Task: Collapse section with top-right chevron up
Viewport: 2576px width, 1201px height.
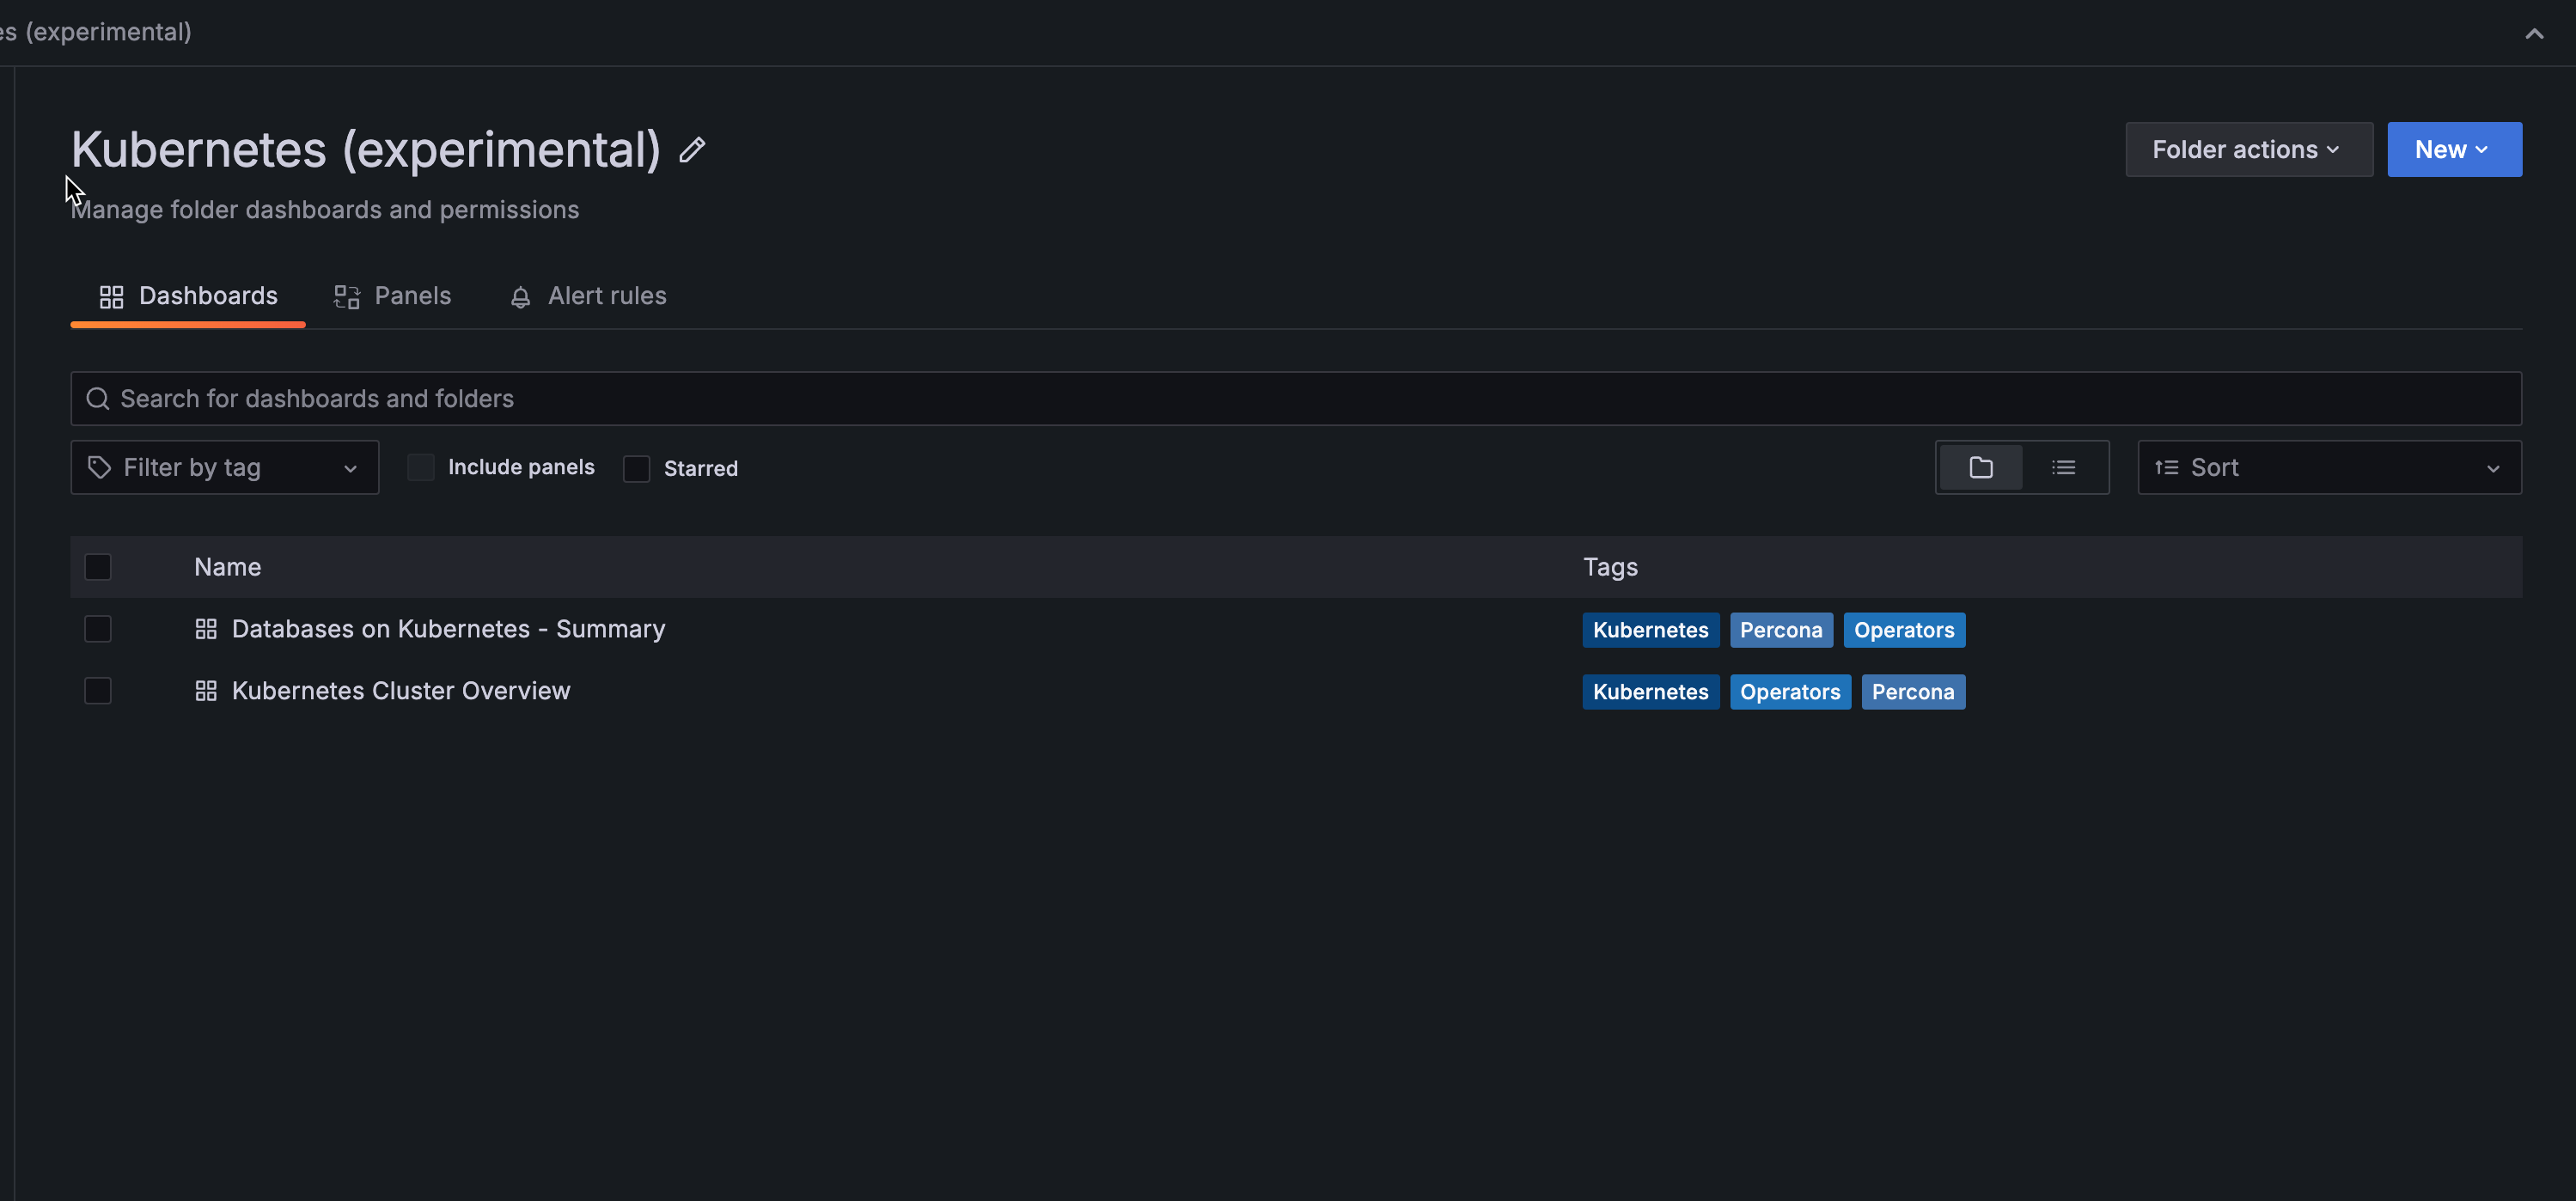Action: 2533,34
